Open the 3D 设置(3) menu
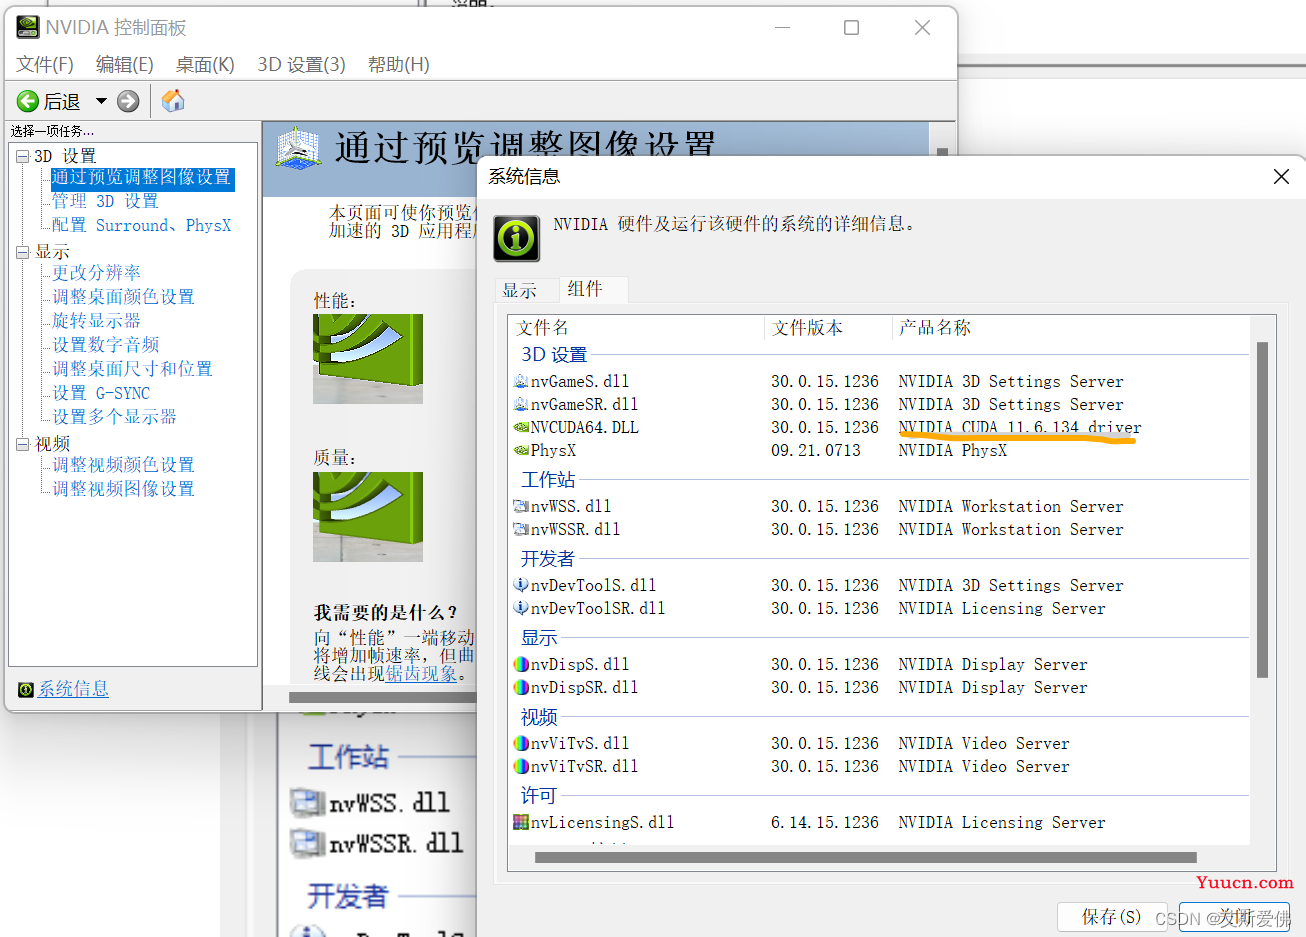 301,64
